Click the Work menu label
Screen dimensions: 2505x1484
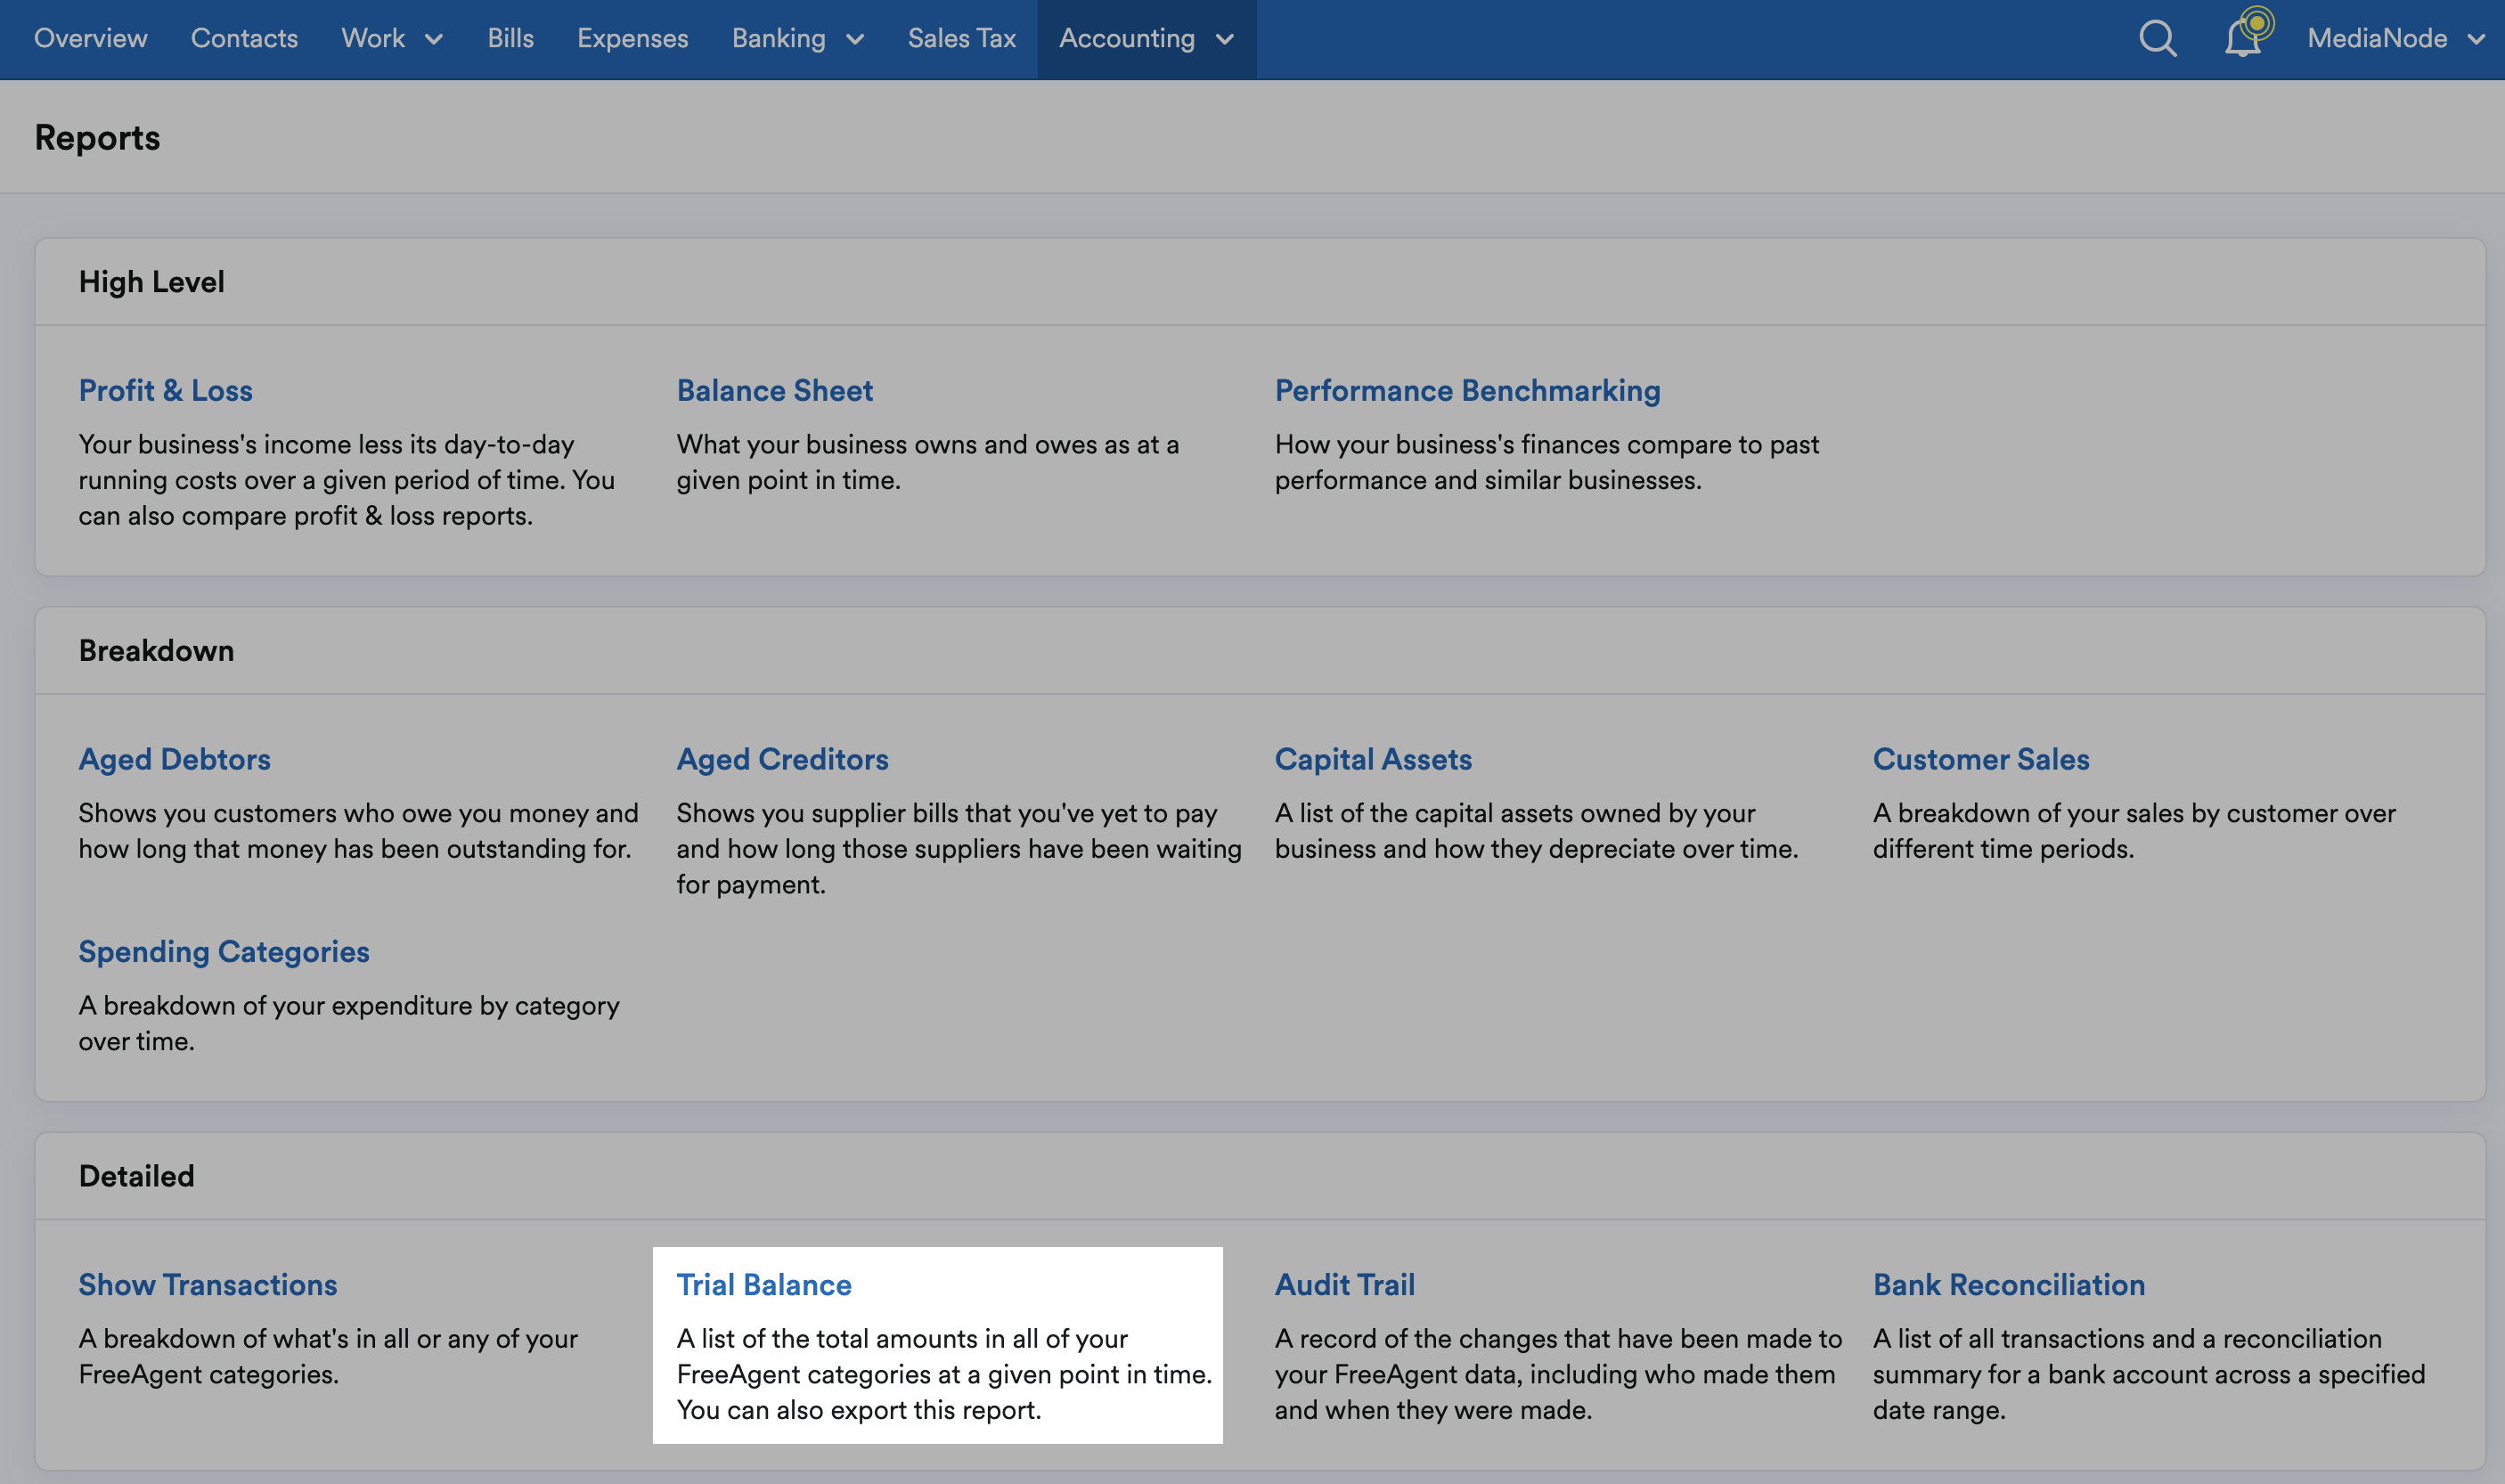[373, 39]
